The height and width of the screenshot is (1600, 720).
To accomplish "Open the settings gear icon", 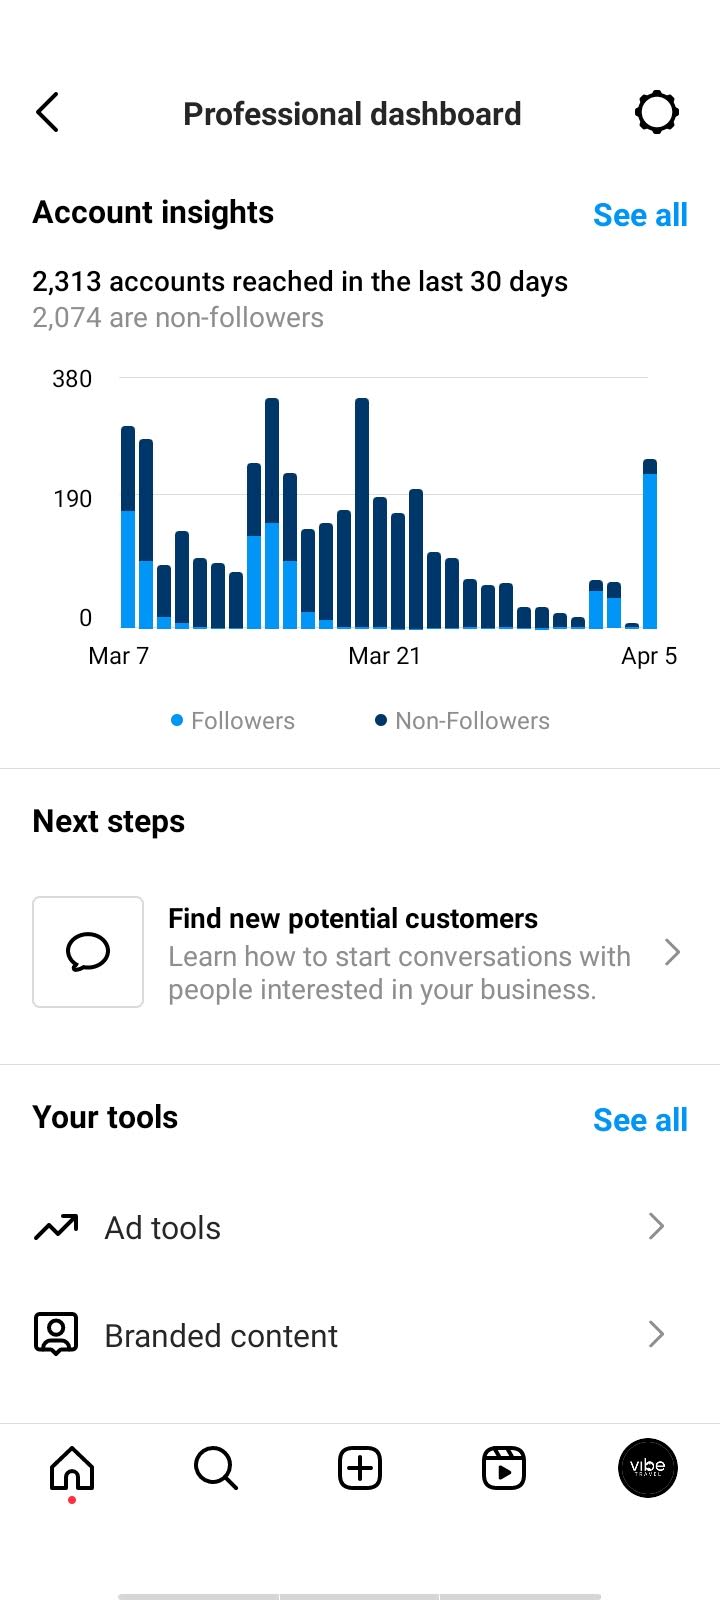I will (657, 112).
